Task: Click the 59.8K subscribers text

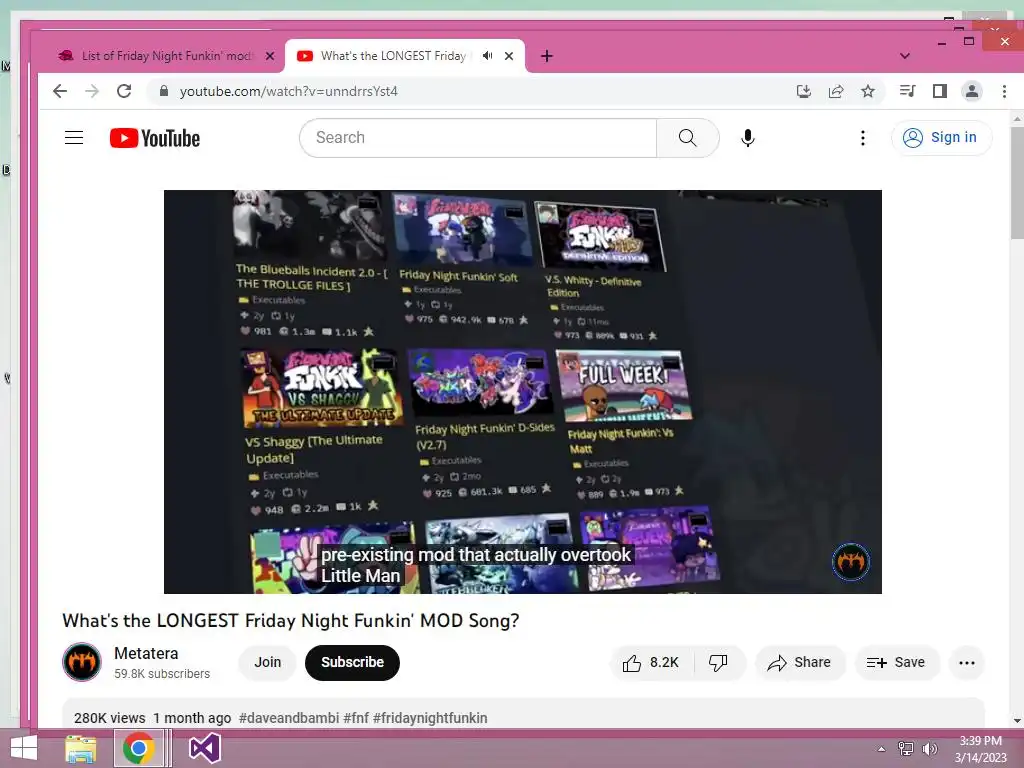Action: (162, 674)
